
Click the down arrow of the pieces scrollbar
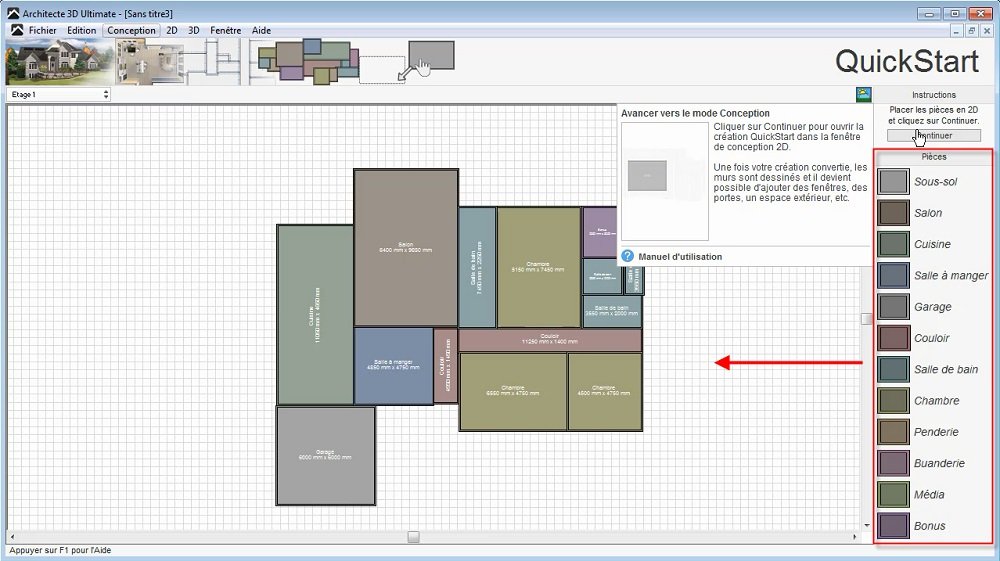coord(867,526)
